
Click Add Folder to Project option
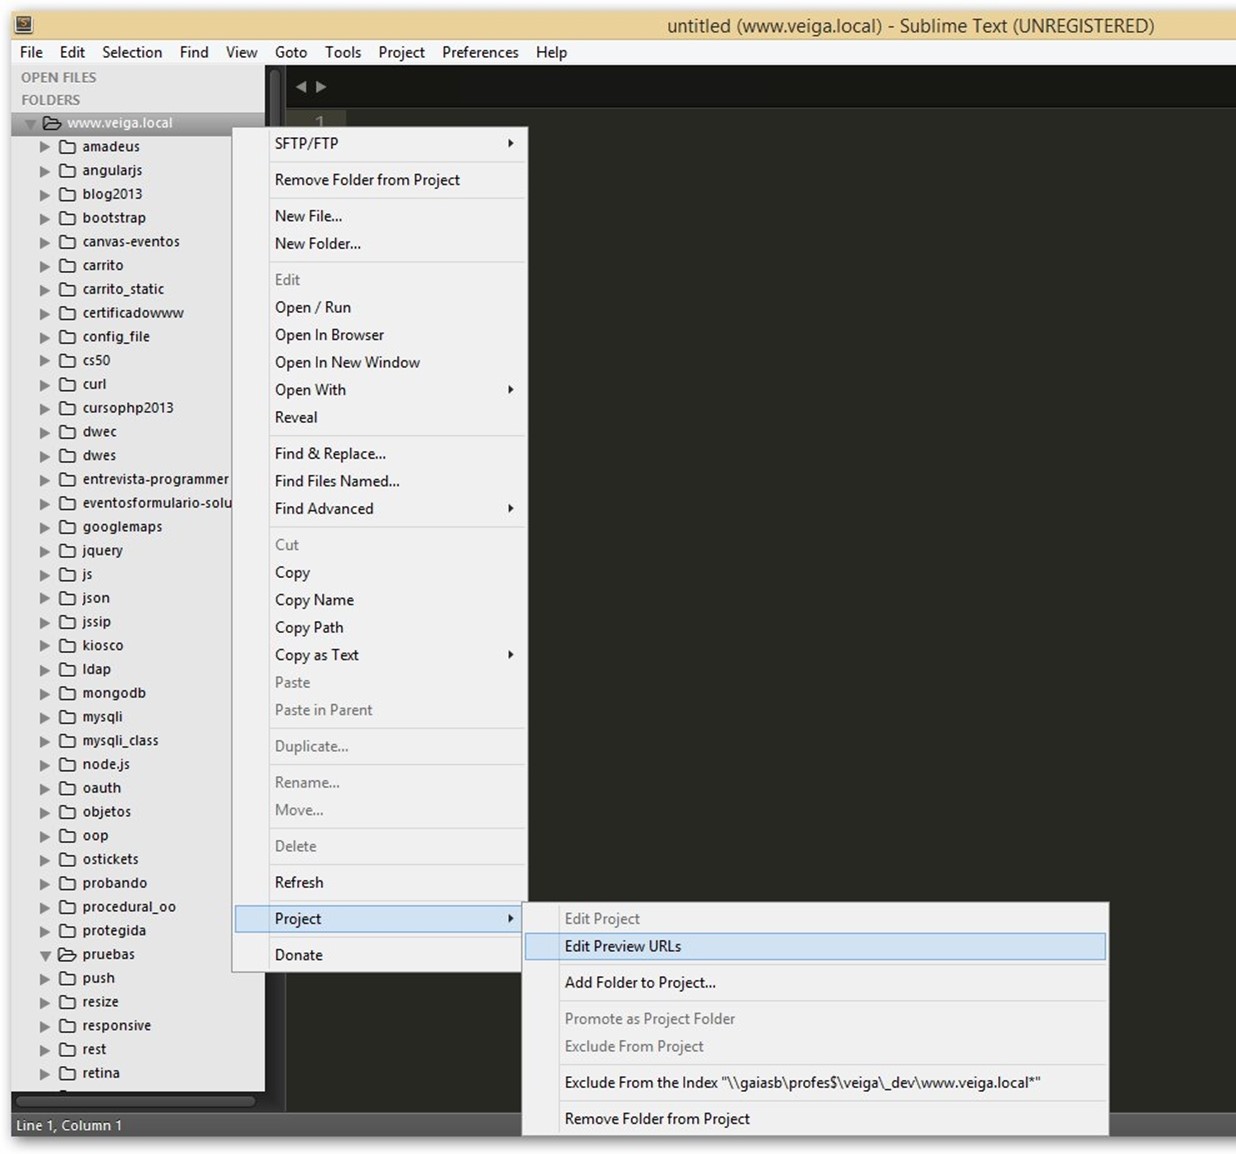[639, 982]
